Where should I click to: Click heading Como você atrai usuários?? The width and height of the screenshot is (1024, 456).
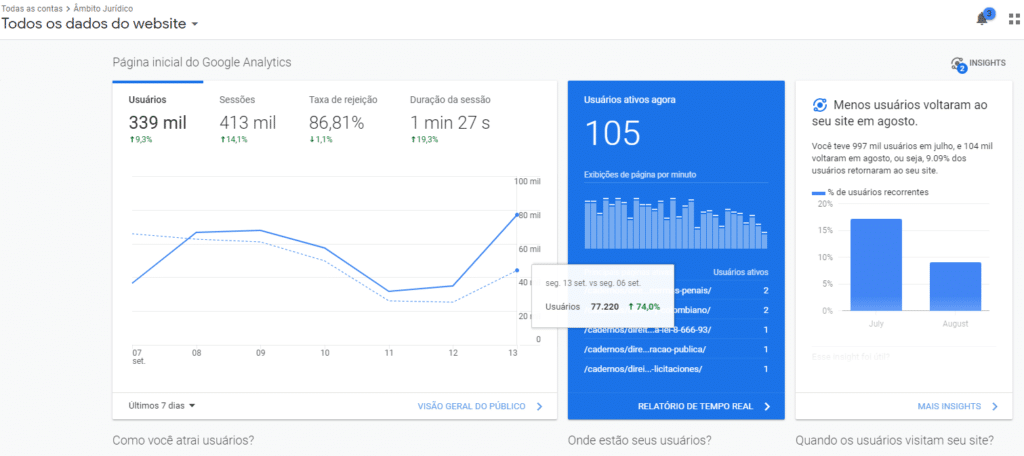pyautogui.click(x=184, y=440)
